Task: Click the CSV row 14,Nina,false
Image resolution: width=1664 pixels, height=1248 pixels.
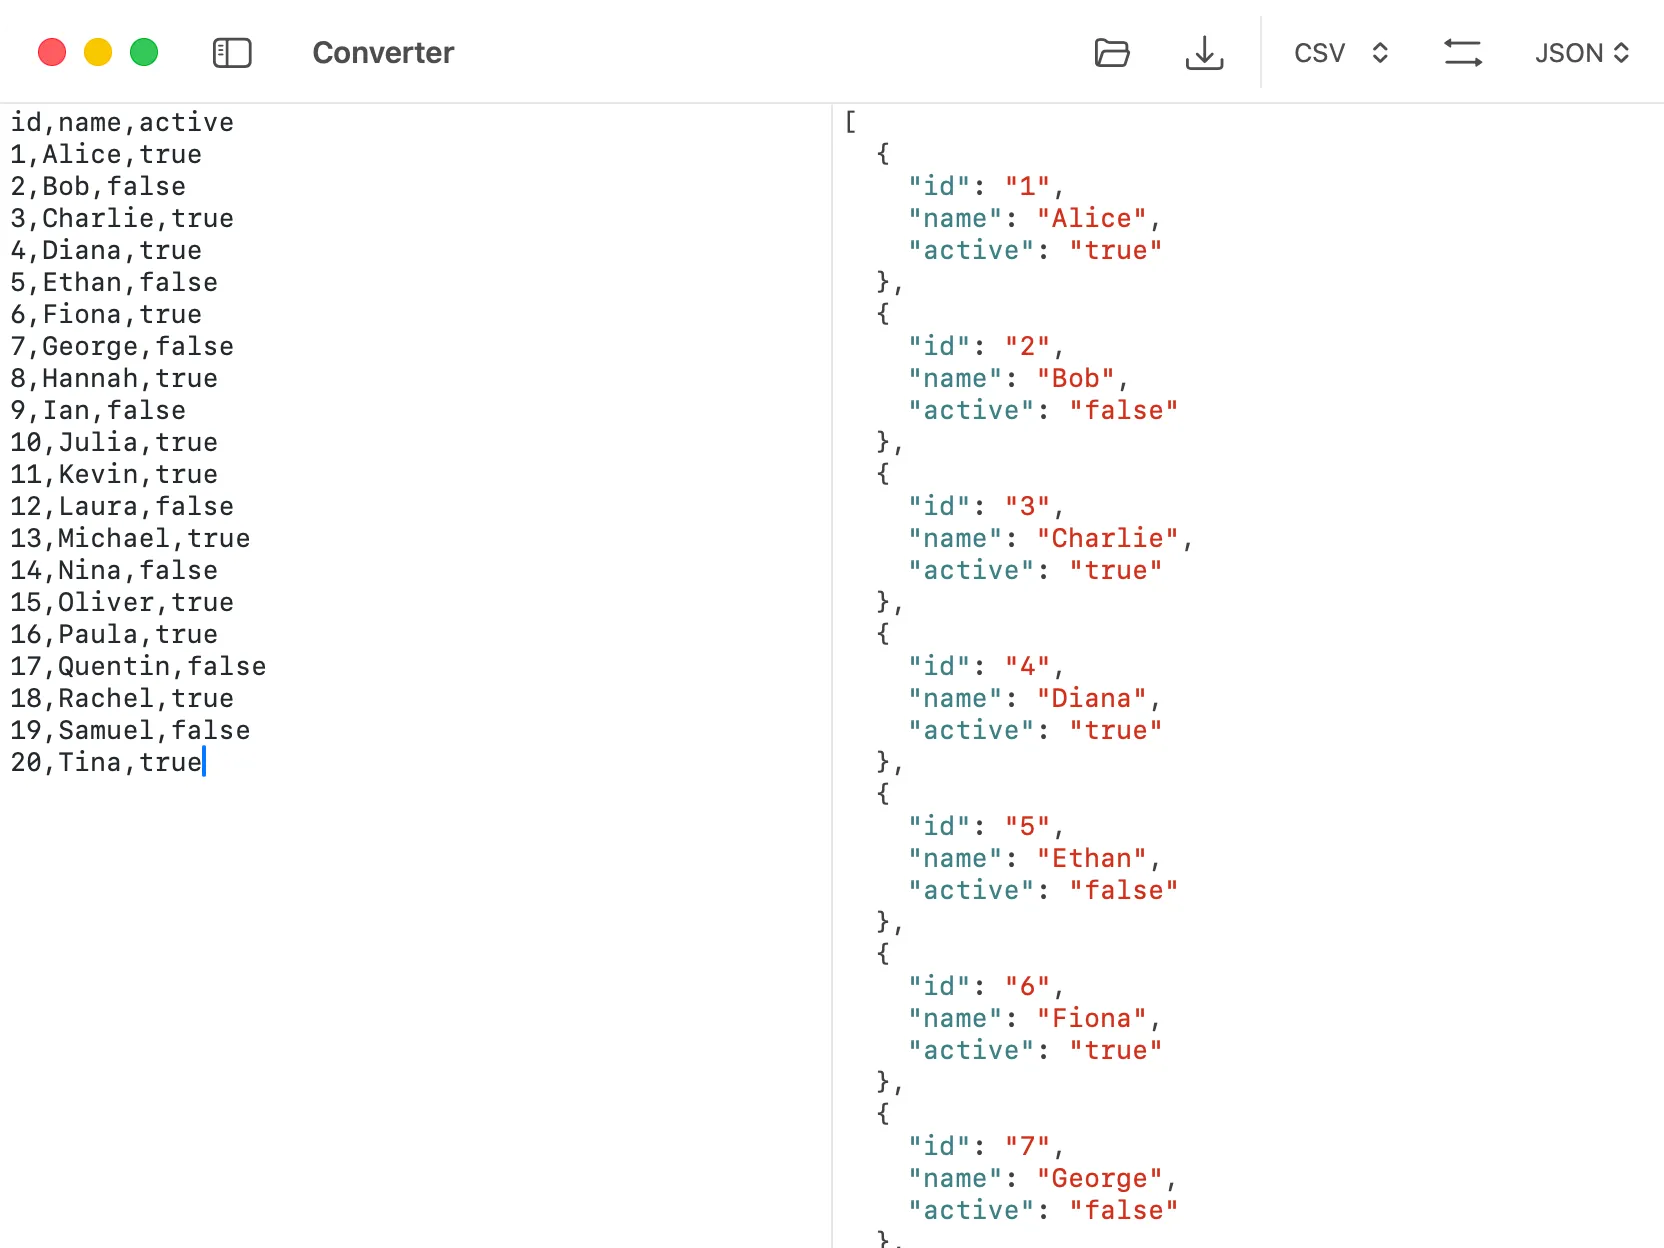Action: coord(114,570)
